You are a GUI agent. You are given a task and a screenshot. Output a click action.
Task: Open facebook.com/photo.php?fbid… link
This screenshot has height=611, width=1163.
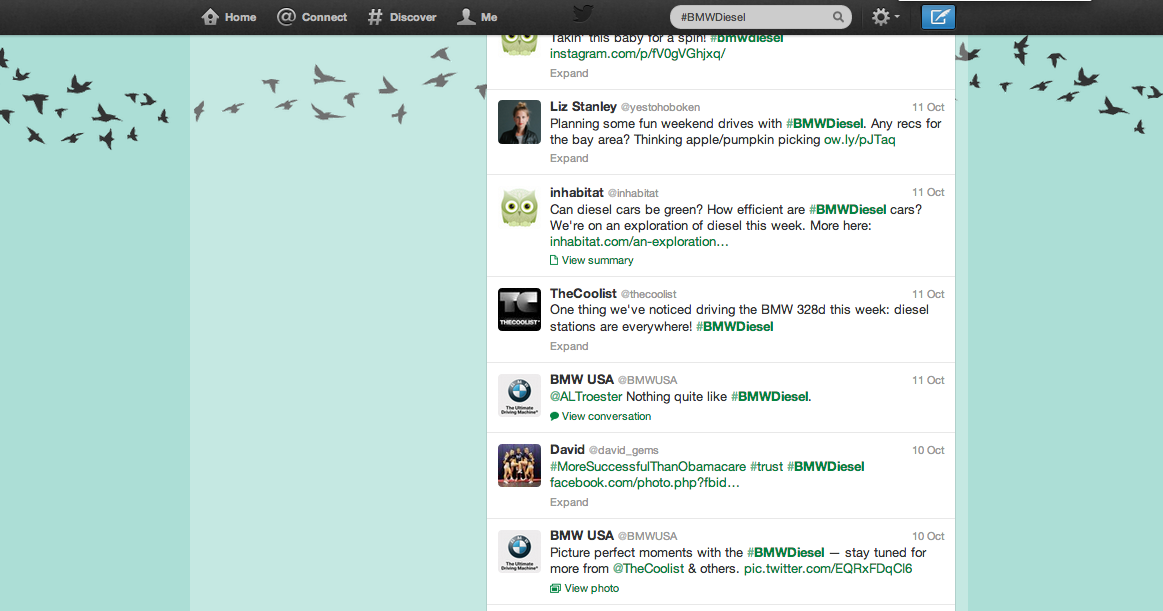645,483
